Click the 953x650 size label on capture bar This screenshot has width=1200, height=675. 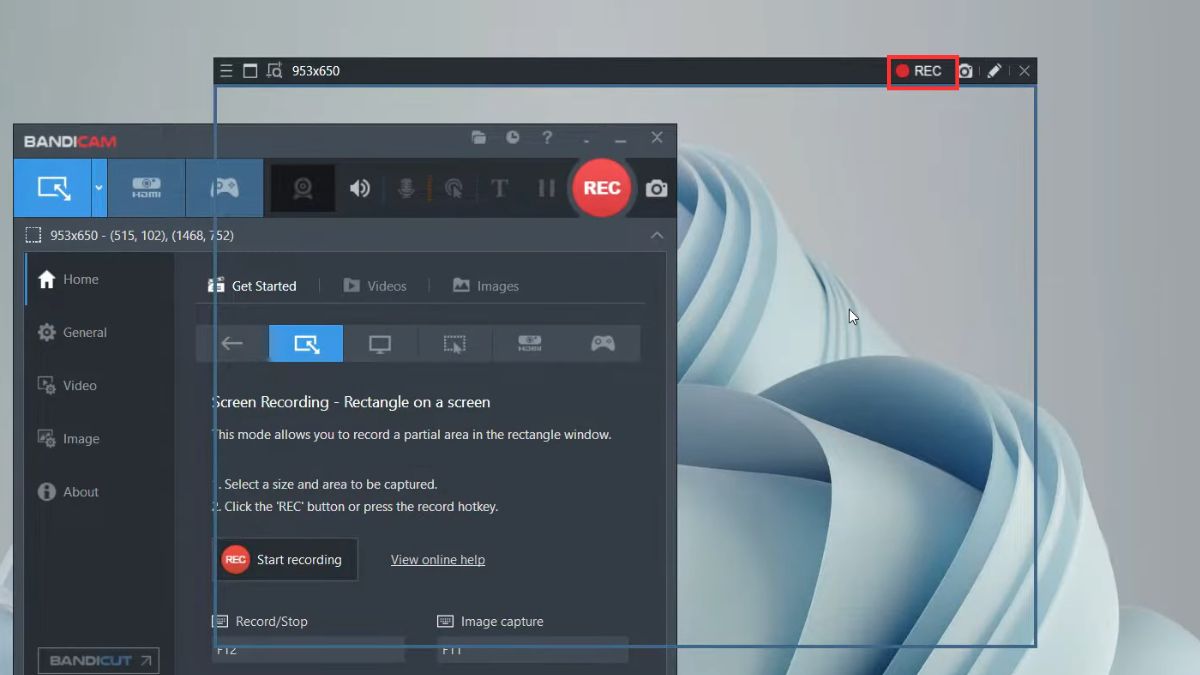point(316,71)
